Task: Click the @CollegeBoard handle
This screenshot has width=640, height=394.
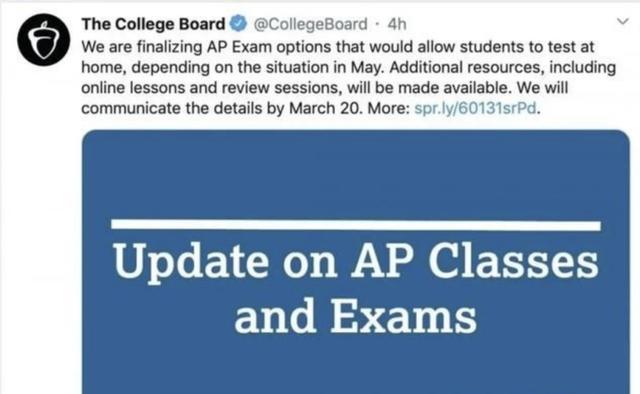Action: pos(311,24)
